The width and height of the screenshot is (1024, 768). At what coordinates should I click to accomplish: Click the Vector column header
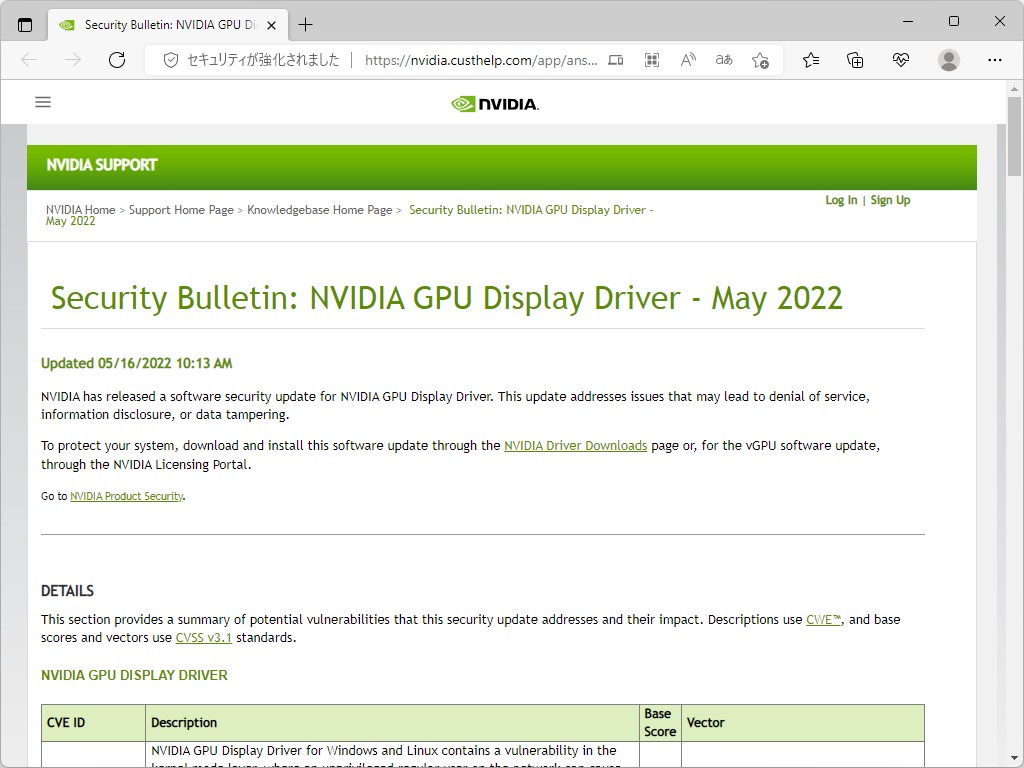point(803,723)
